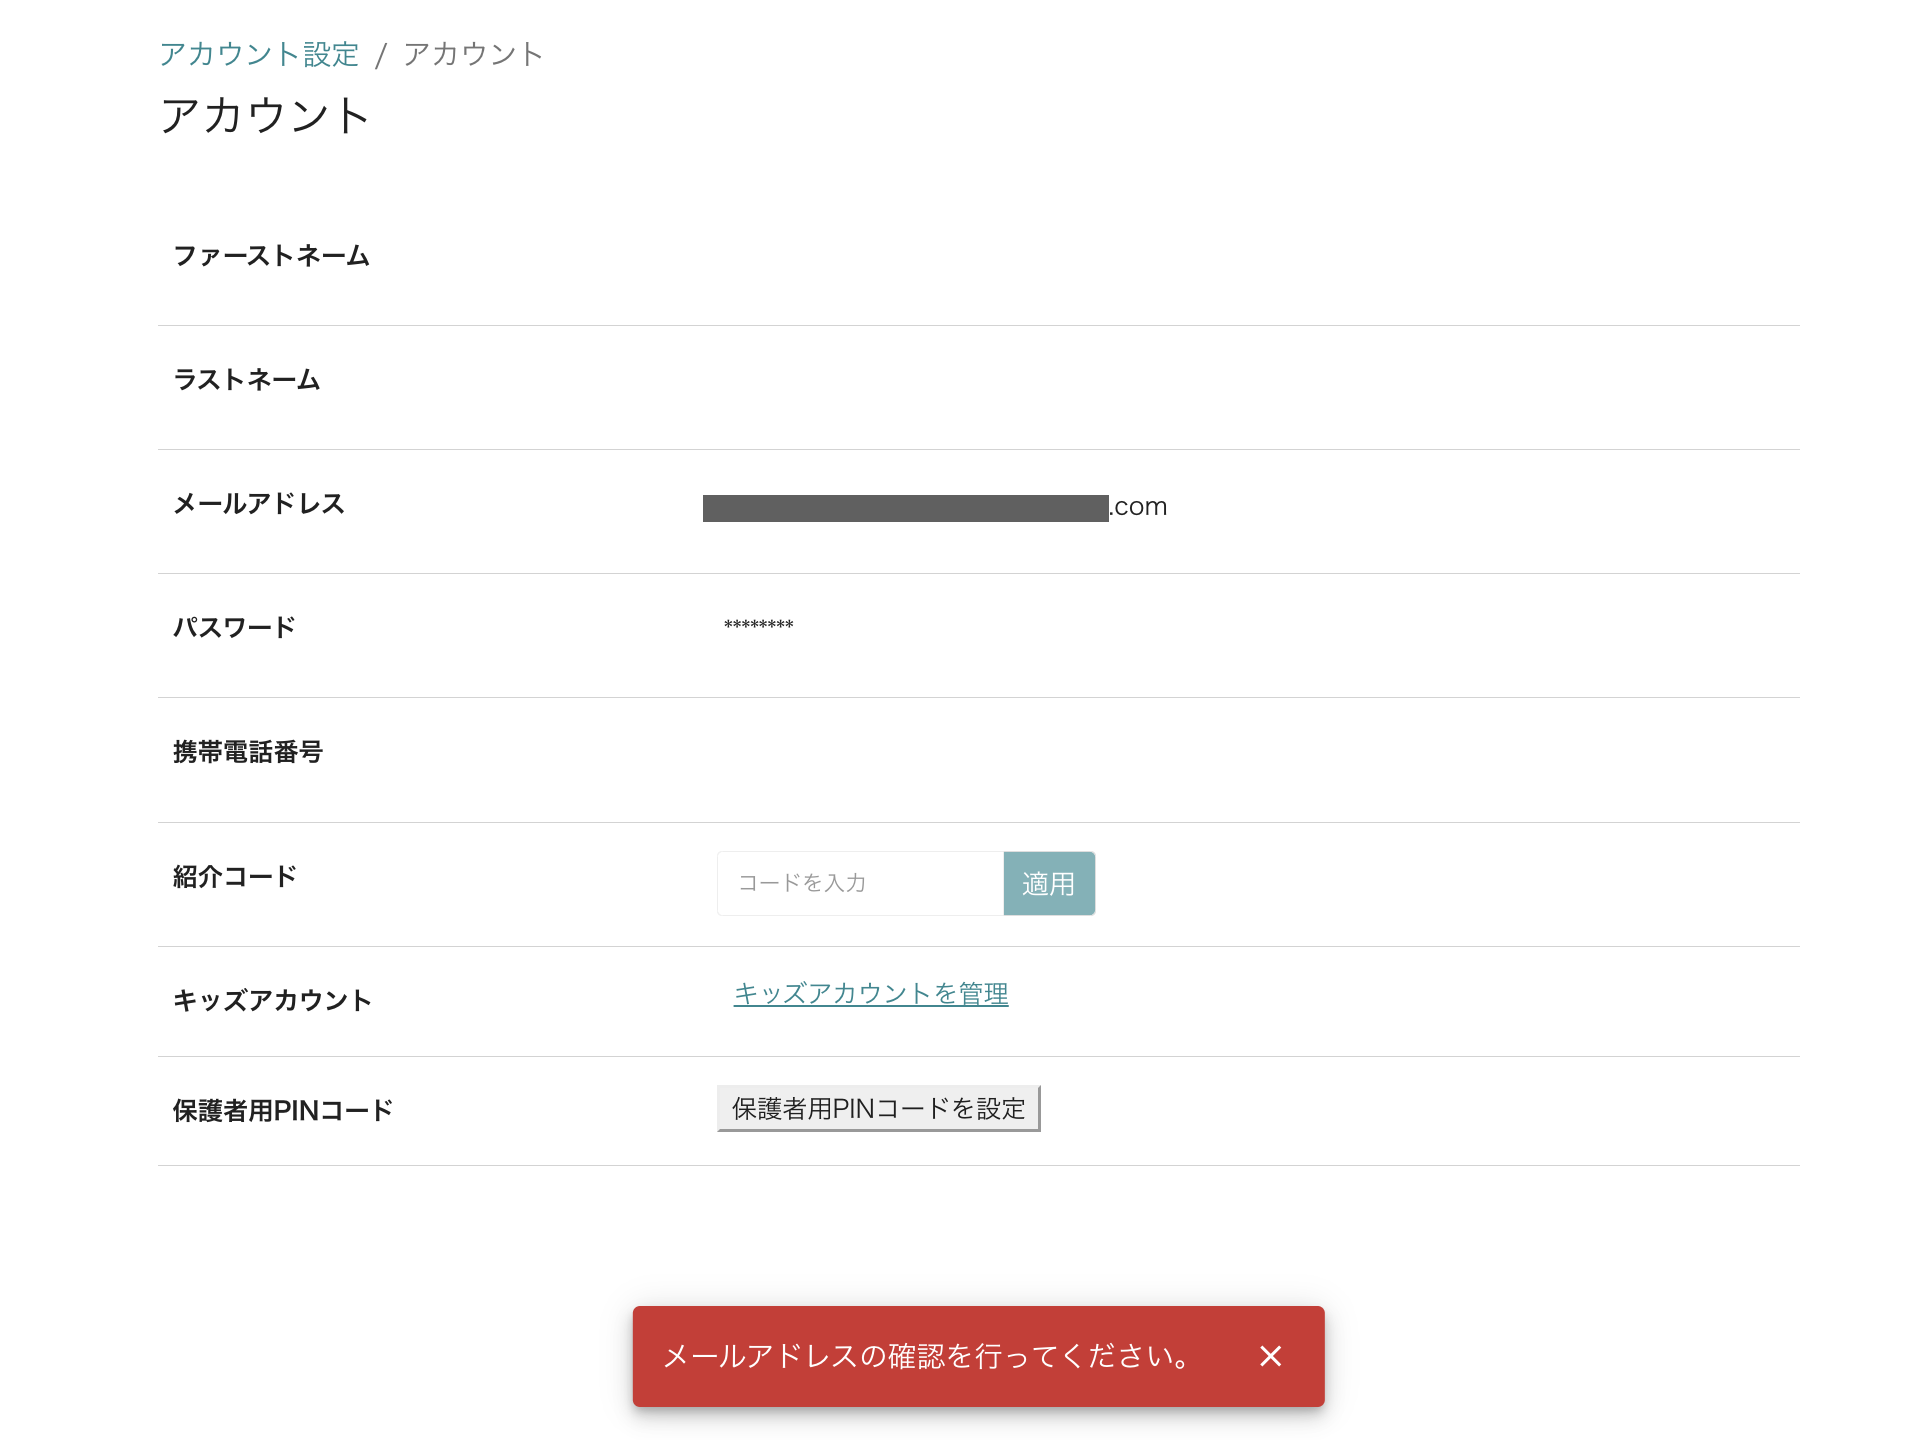This screenshot has width=1922, height=1440.
Task: Open キッズアカウントを管理 link
Action: [871, 993]
